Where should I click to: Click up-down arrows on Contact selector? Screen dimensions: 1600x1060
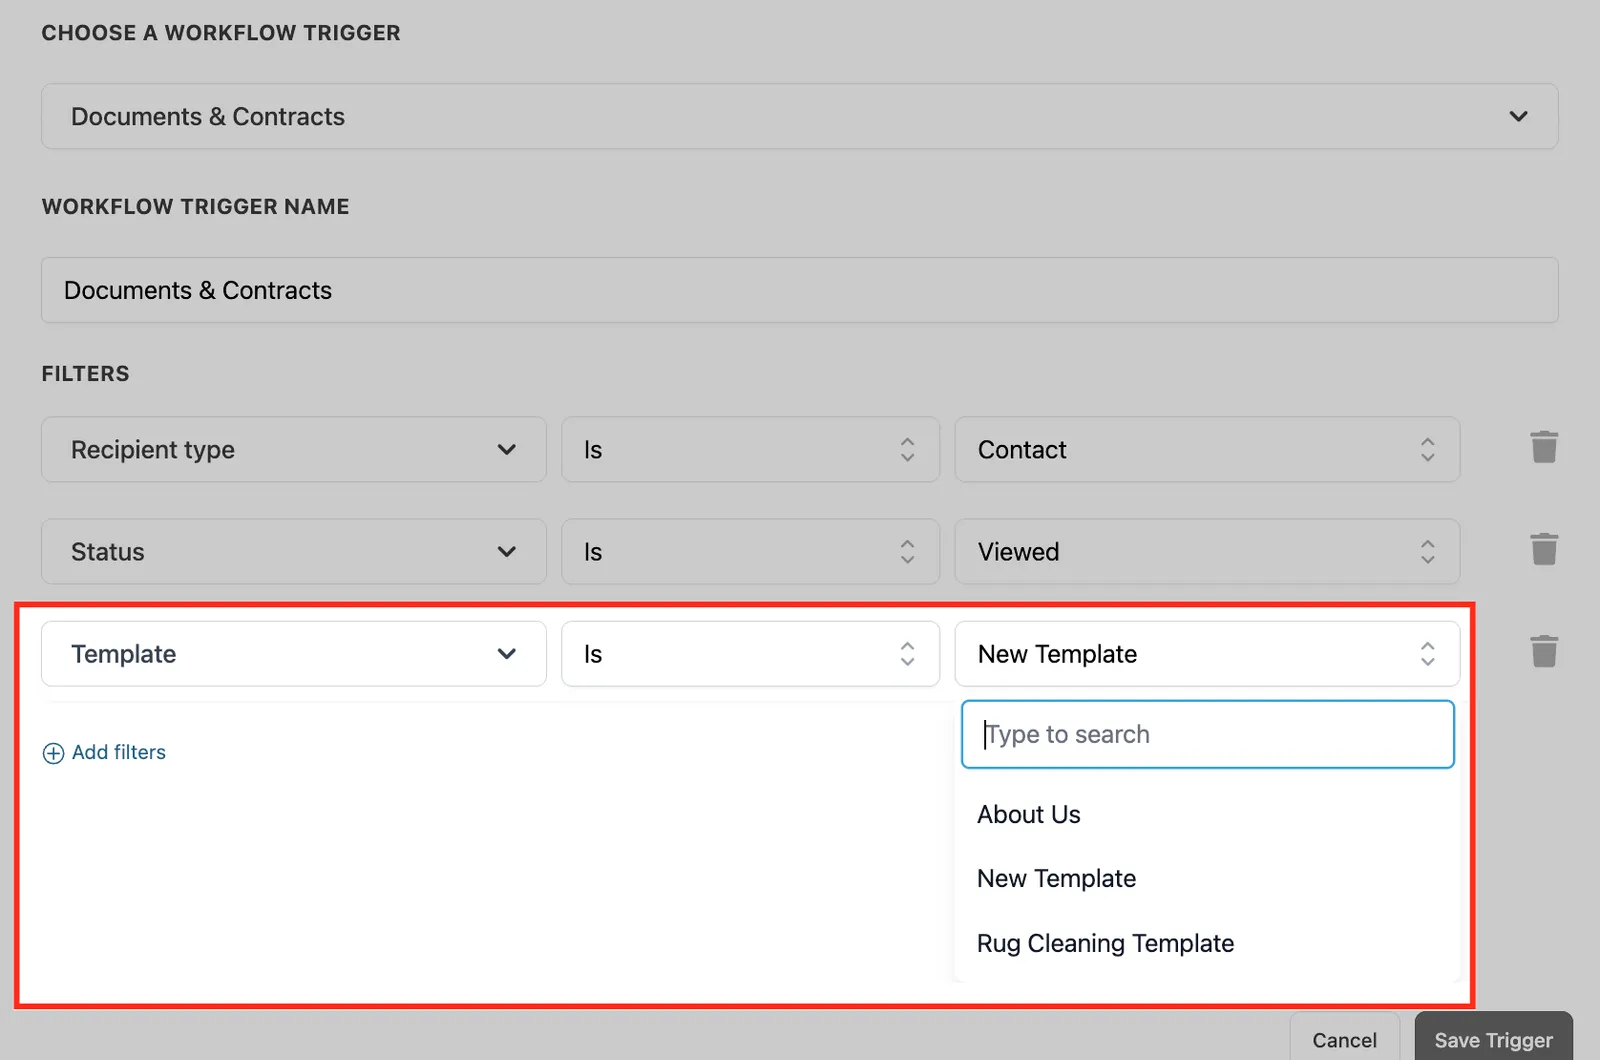tap(1427, 450)
